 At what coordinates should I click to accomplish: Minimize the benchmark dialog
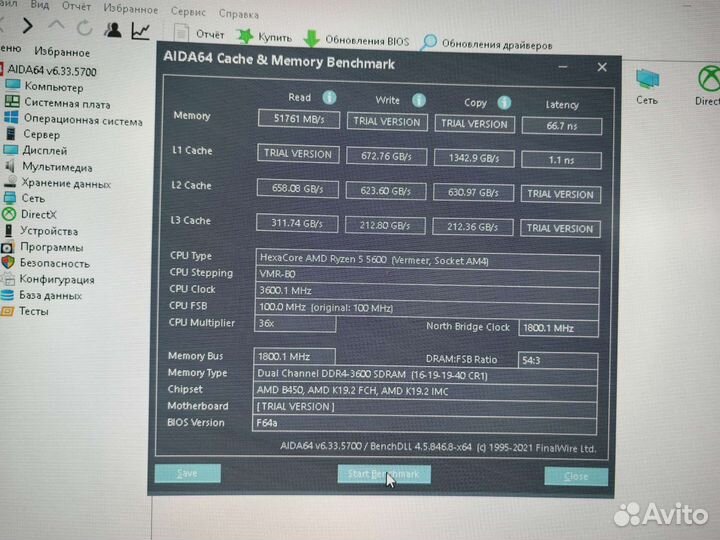point(563,67)
